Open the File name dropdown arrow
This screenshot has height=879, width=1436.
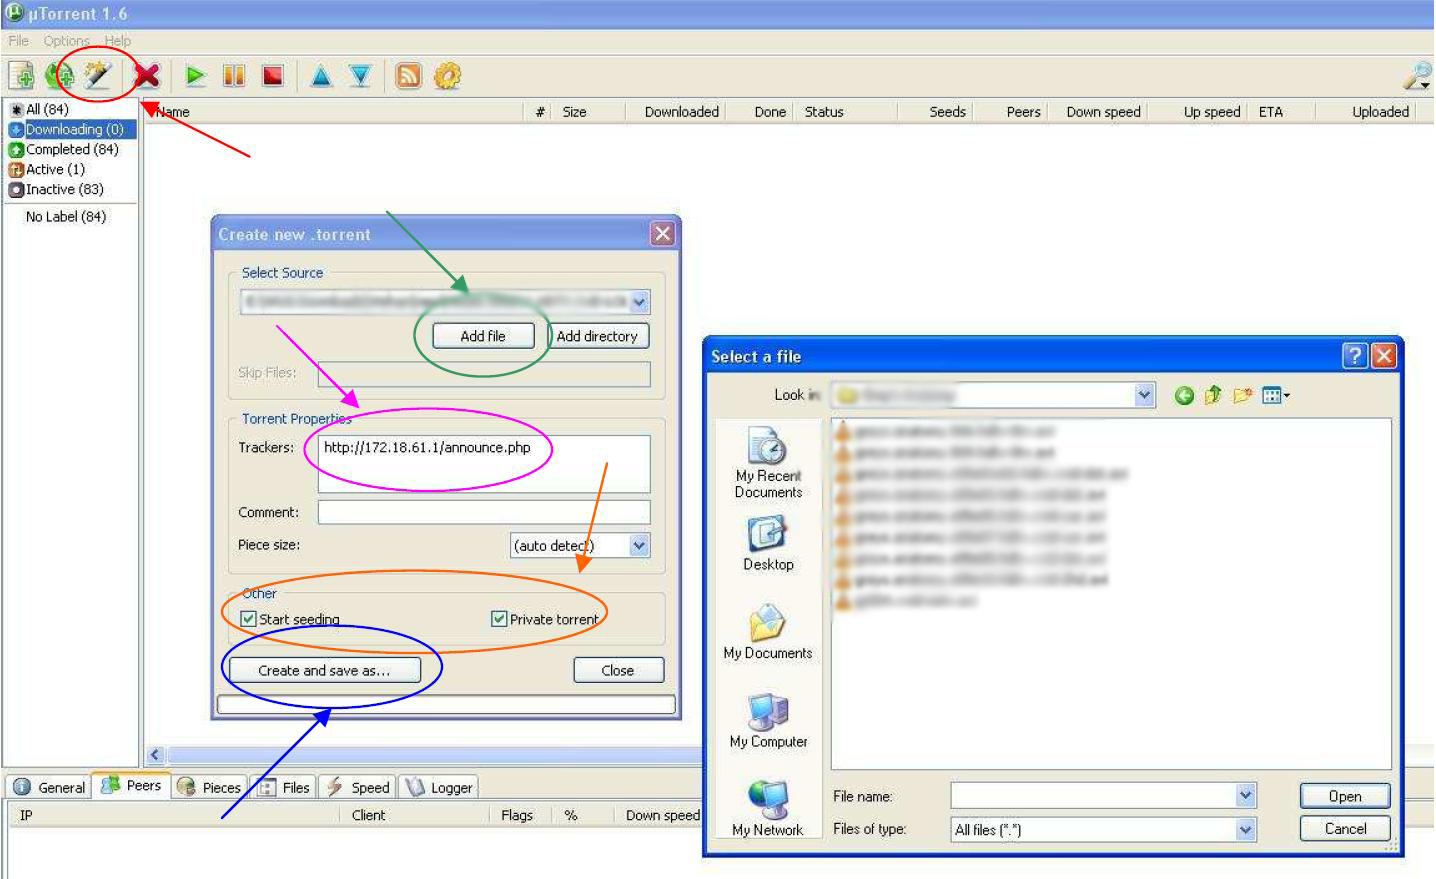1246,796
